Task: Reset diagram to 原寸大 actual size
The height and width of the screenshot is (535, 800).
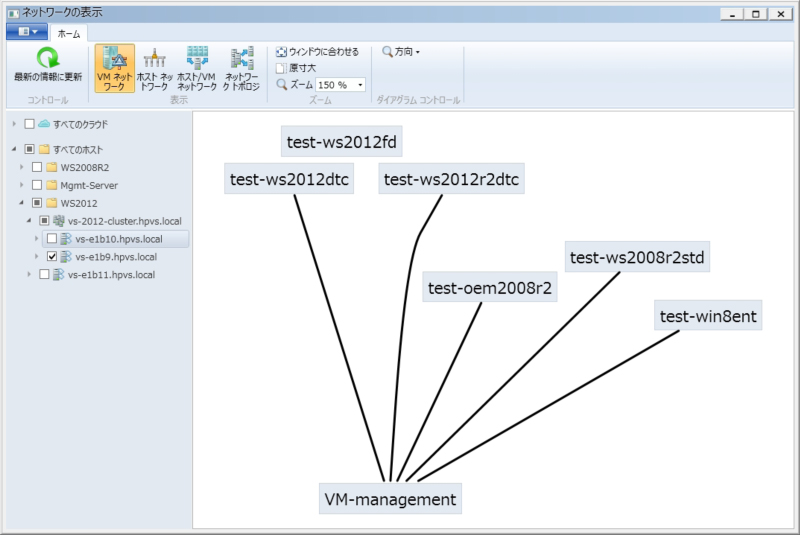Action: 281,68
